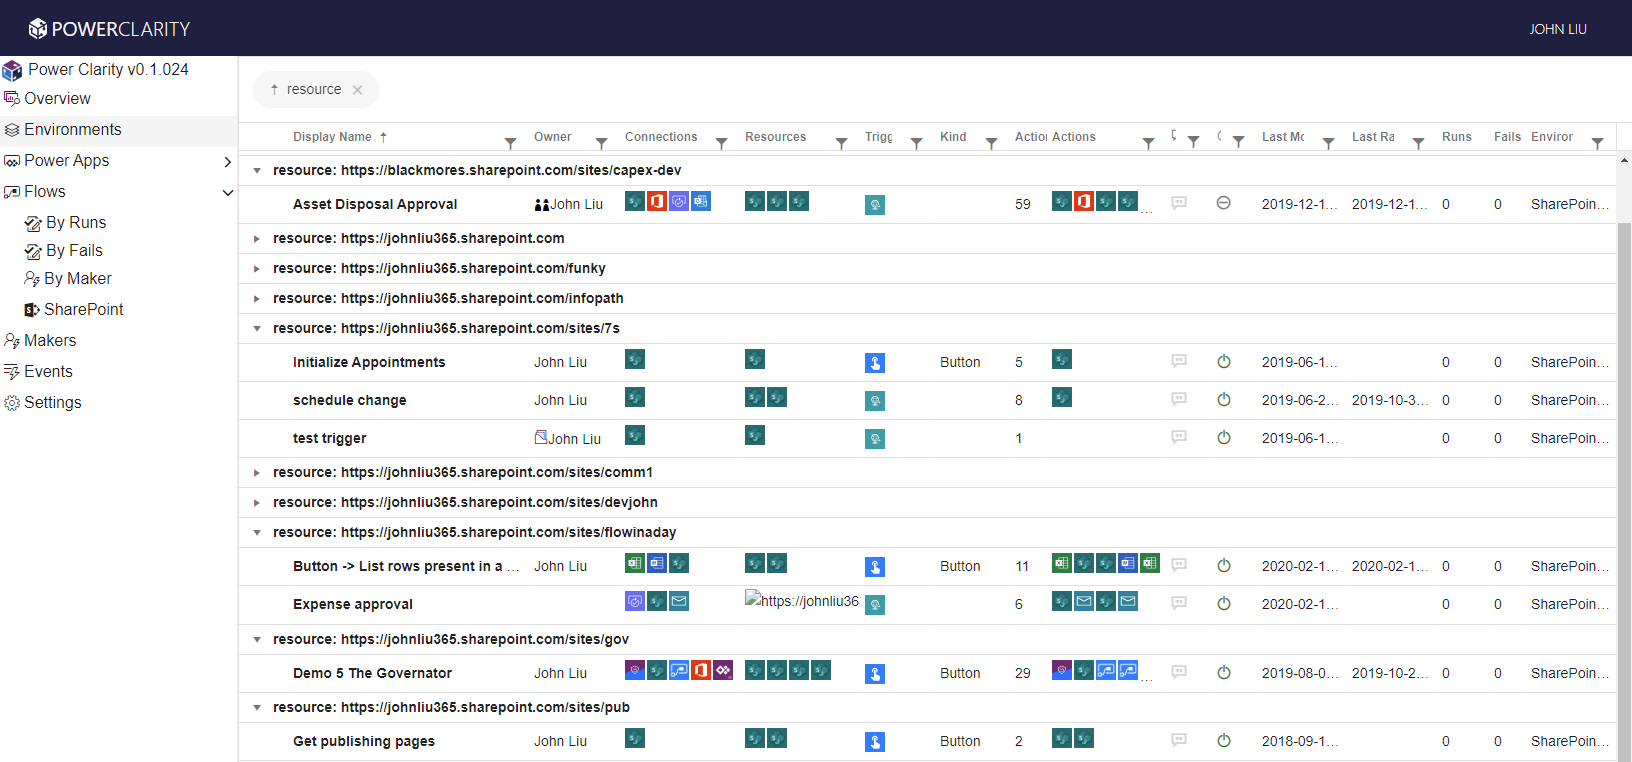
Task: Click the Excel connection icon for the Button -> List rows flow
Action: point(635,564)
